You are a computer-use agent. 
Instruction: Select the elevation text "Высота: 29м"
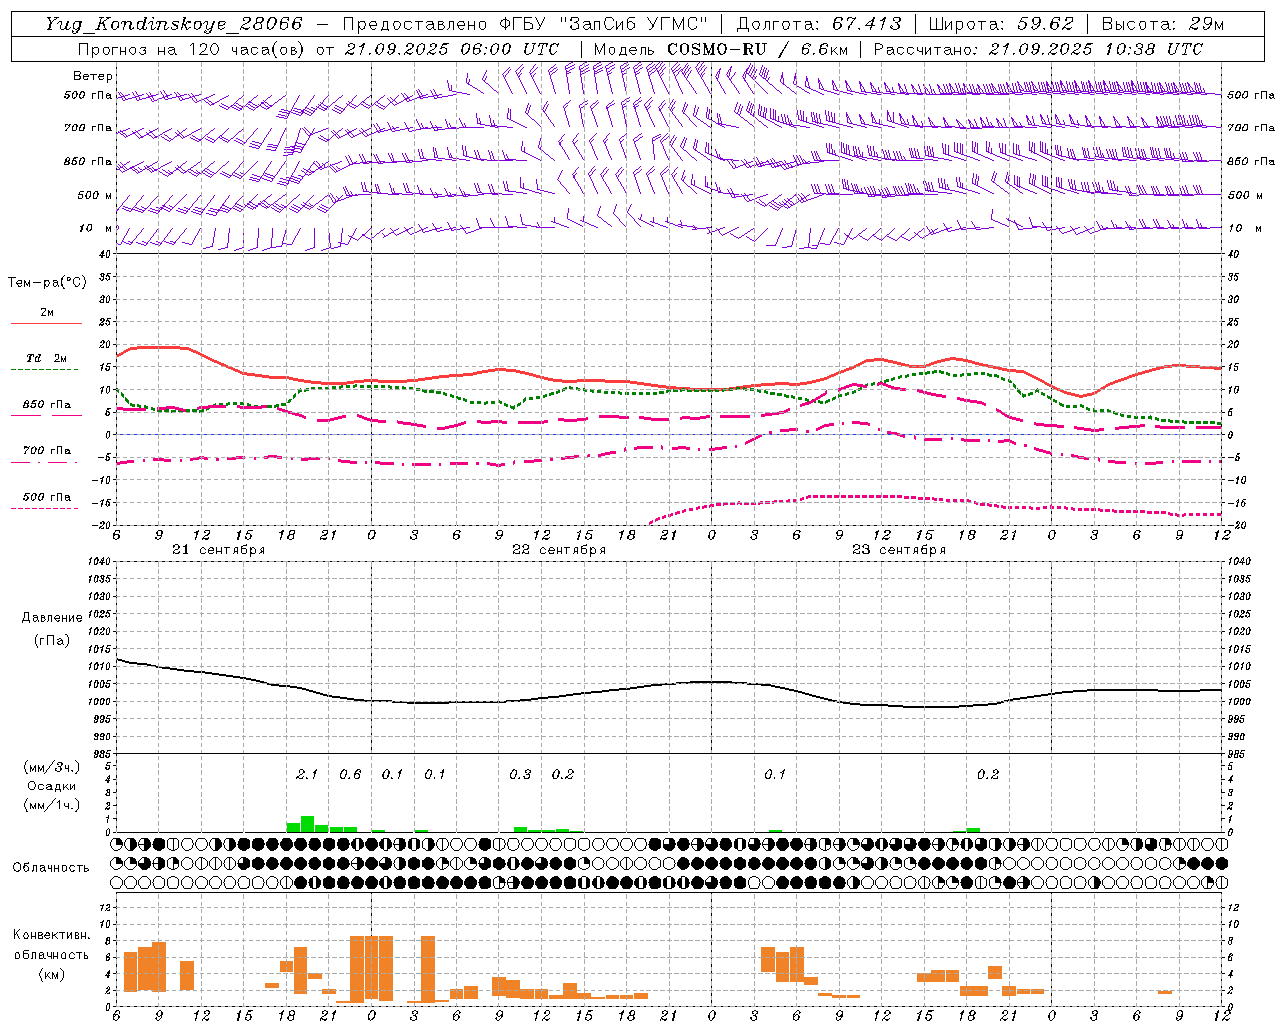(1162, 24)
